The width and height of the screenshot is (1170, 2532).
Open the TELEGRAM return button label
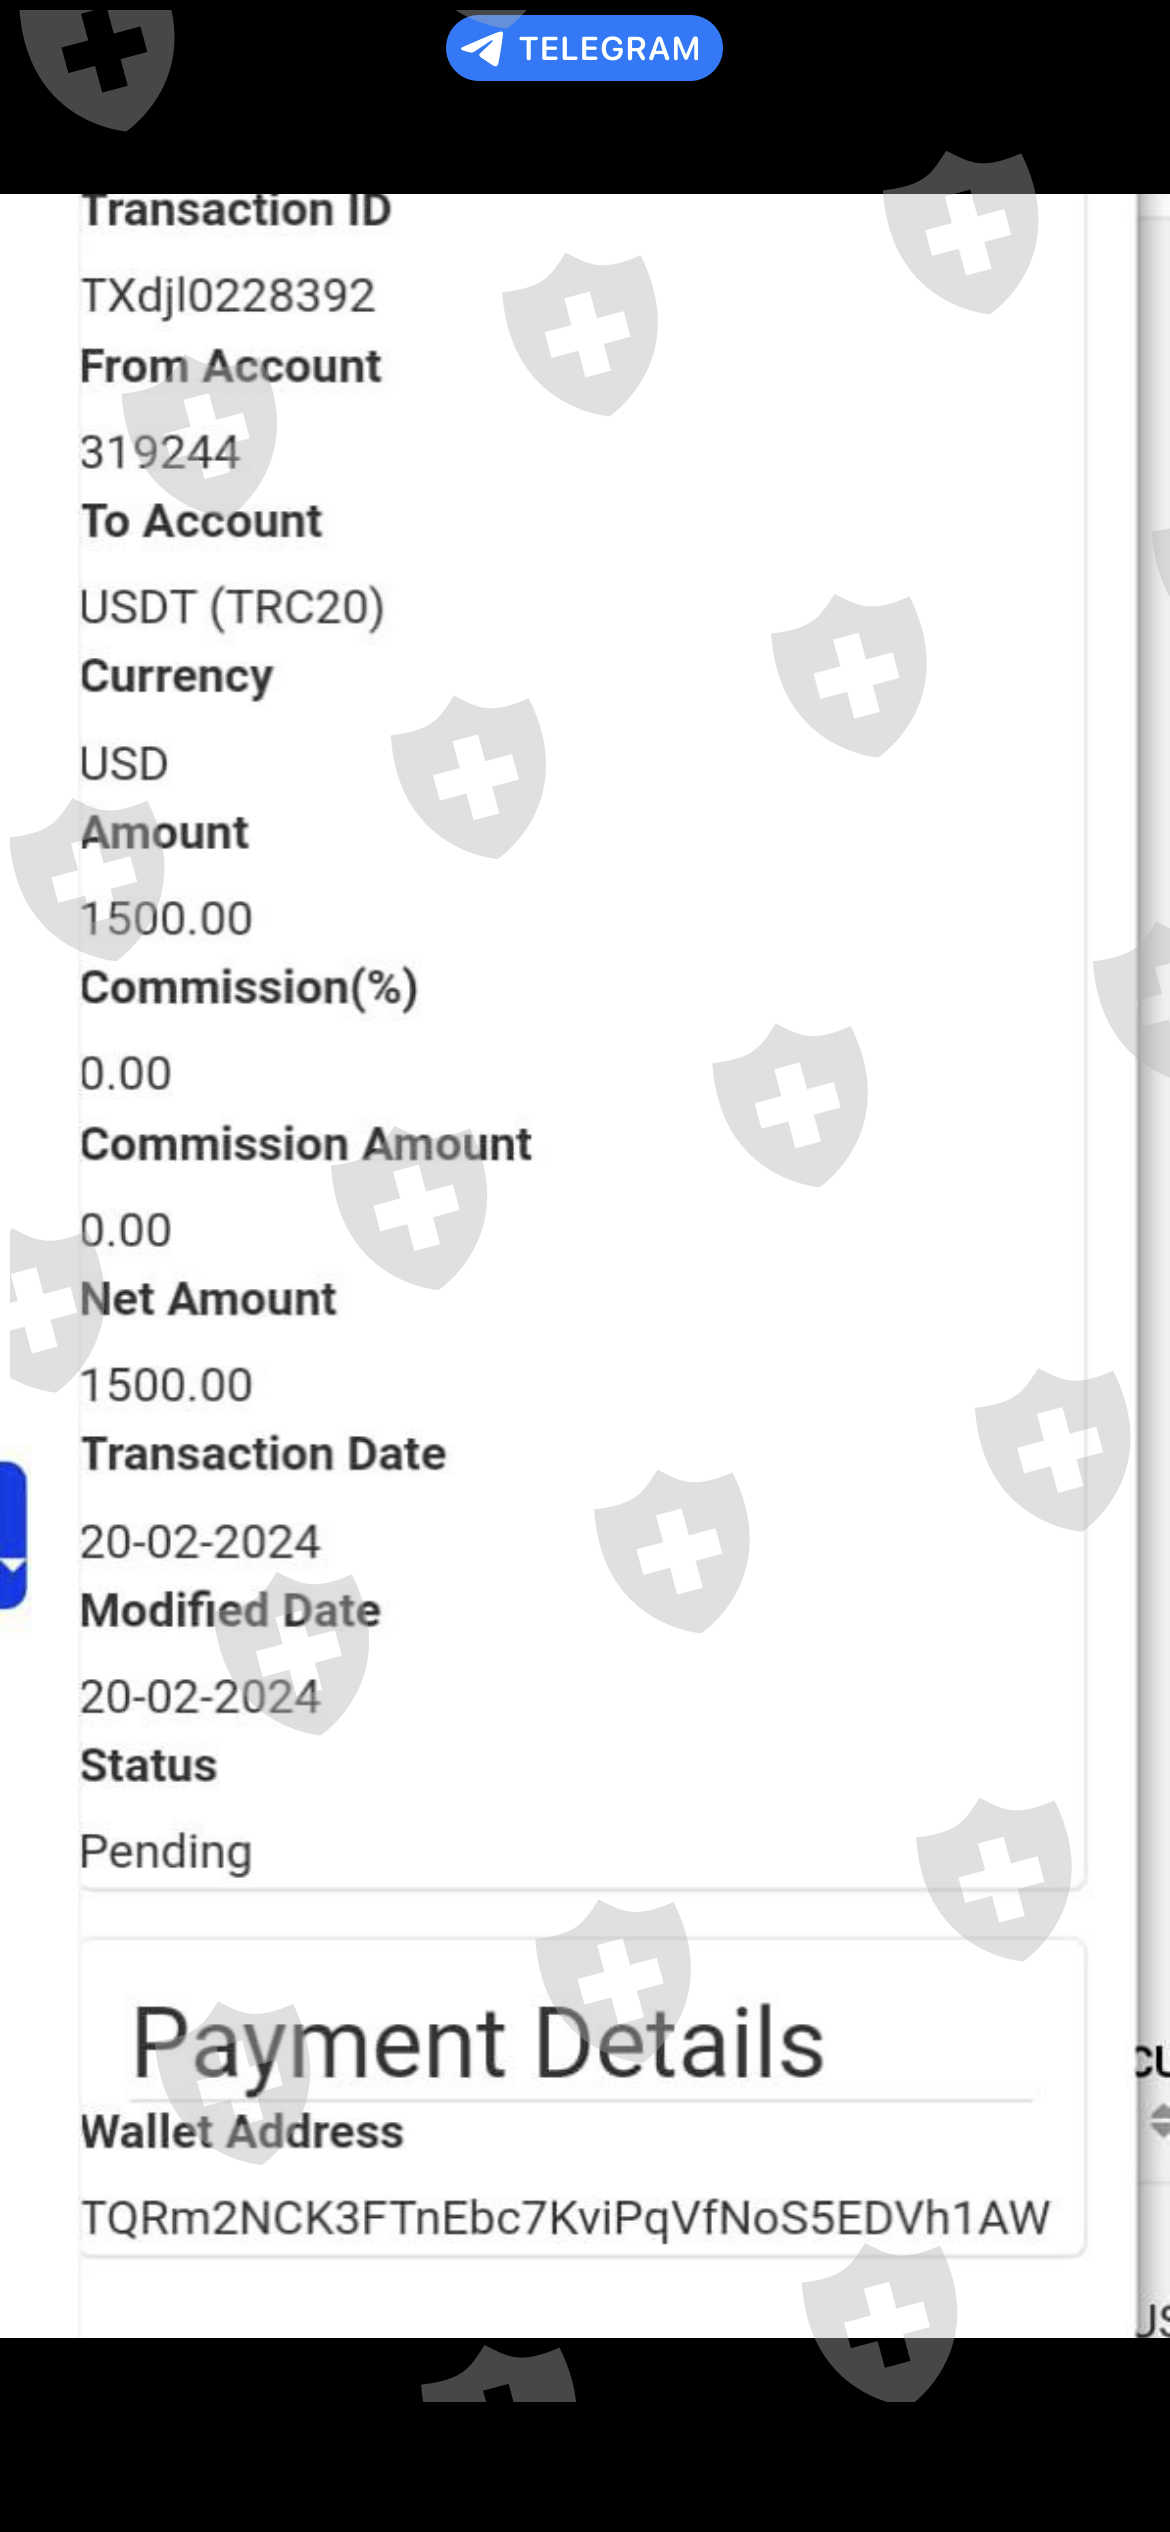point(609,48)
